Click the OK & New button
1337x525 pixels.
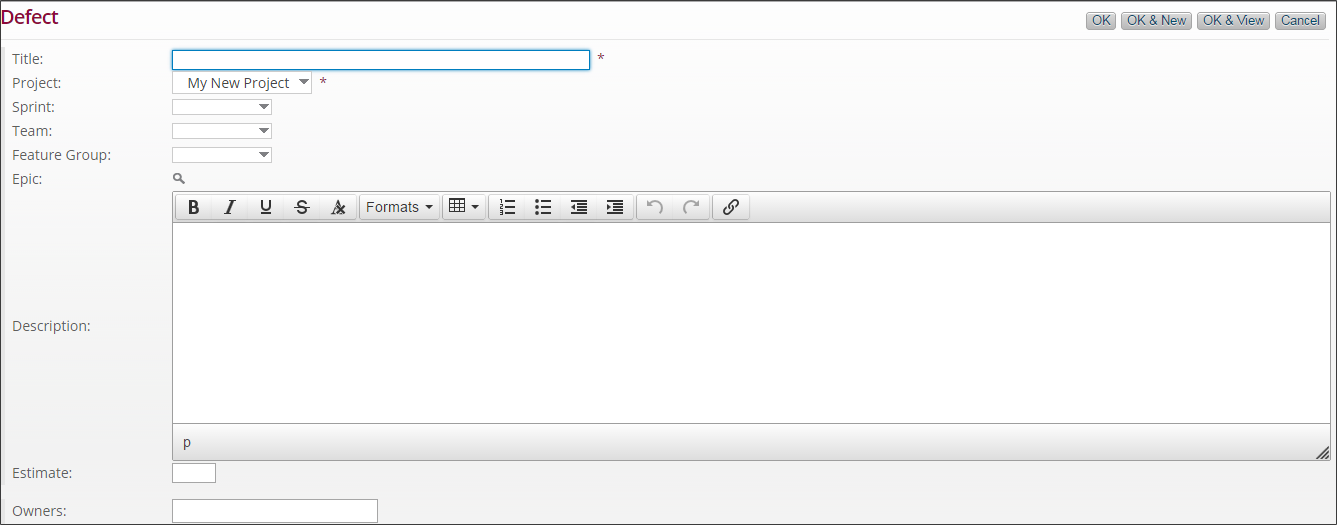[x=1156, y=21]
